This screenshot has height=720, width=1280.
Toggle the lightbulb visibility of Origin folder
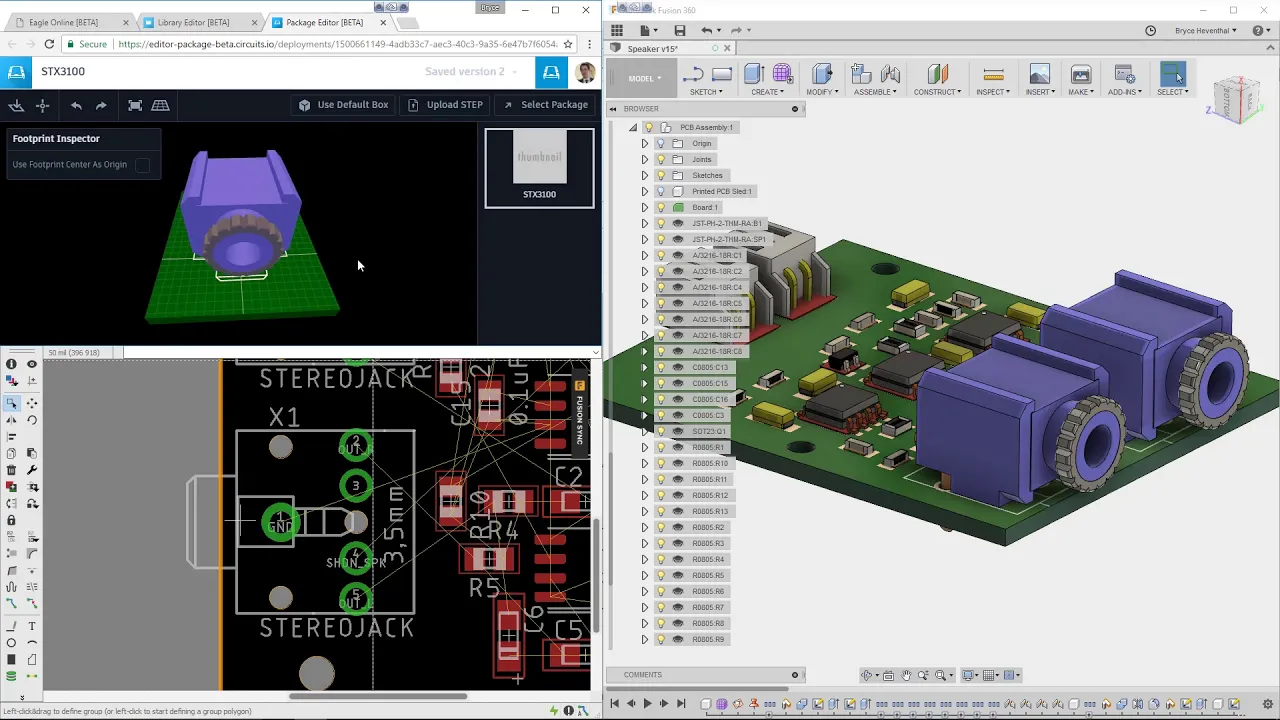point(661,143)
